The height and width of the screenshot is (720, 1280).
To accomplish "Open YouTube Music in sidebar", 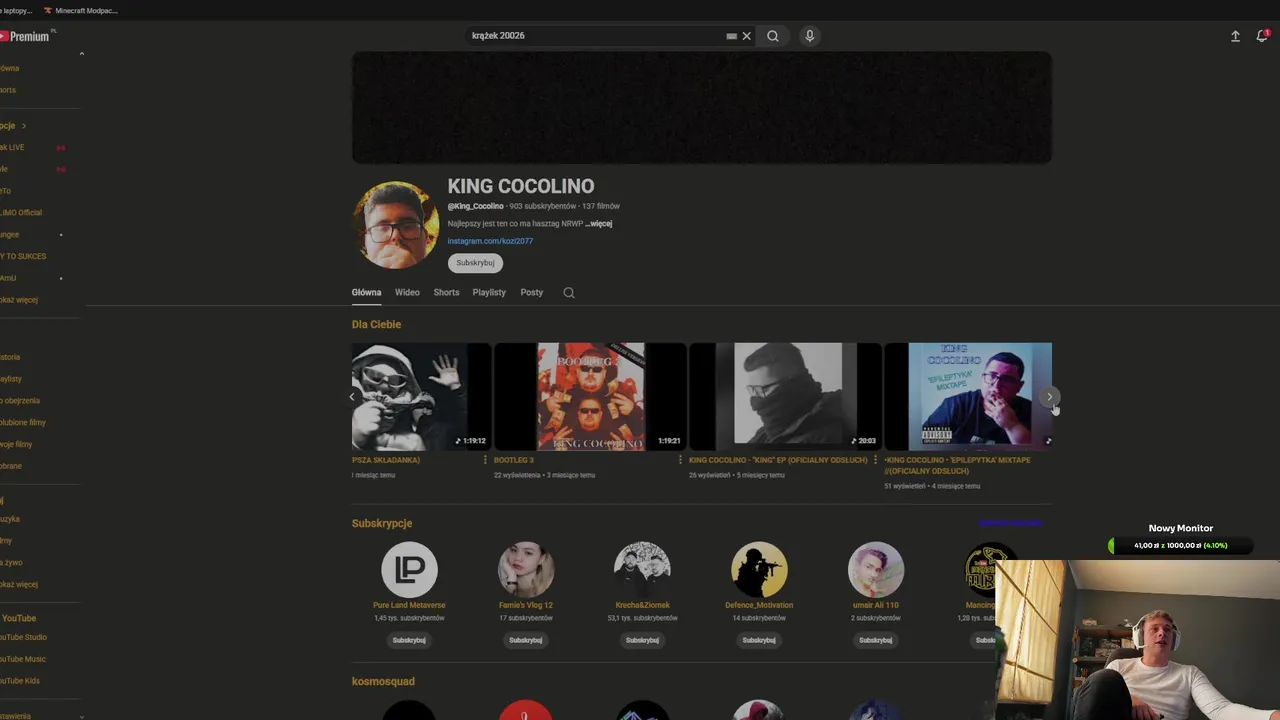I will (23, 659).
